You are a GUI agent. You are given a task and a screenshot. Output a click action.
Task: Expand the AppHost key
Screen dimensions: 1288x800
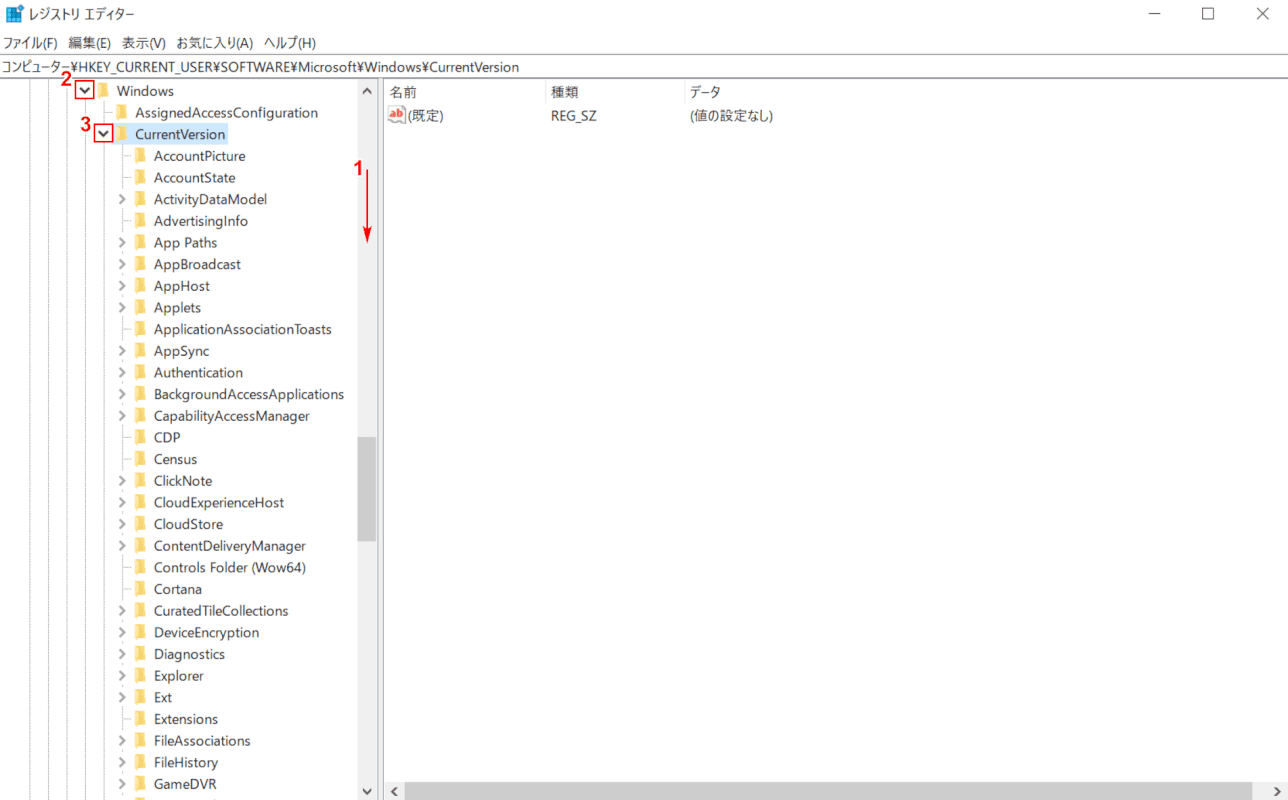(x=122, y=286)
